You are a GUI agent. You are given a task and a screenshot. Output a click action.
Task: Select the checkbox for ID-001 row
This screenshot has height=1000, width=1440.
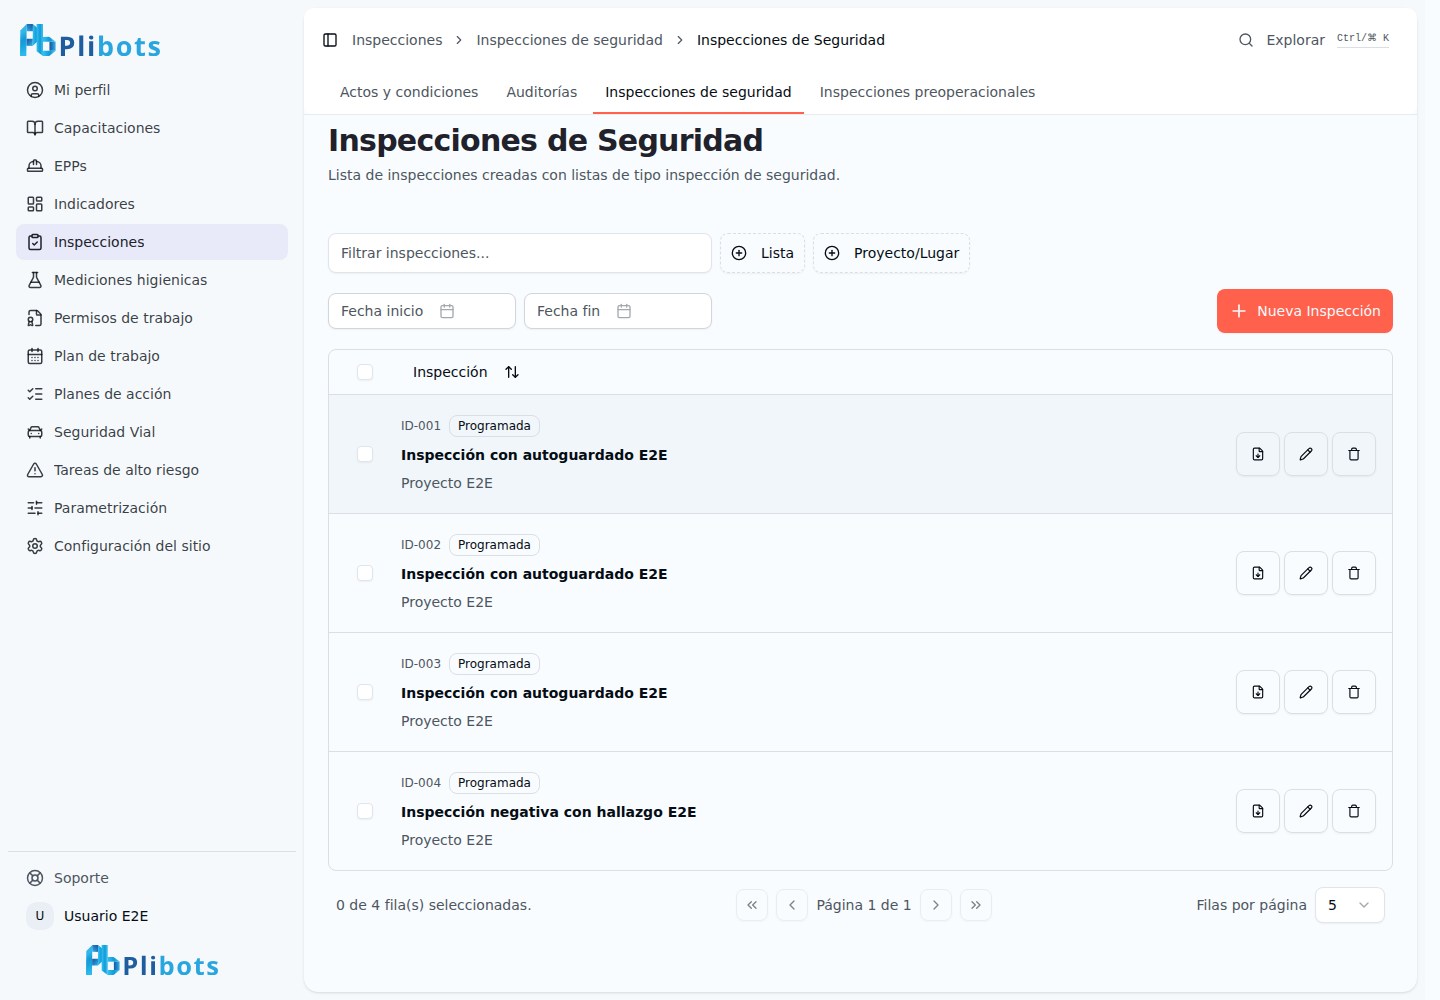click(365, 454)
